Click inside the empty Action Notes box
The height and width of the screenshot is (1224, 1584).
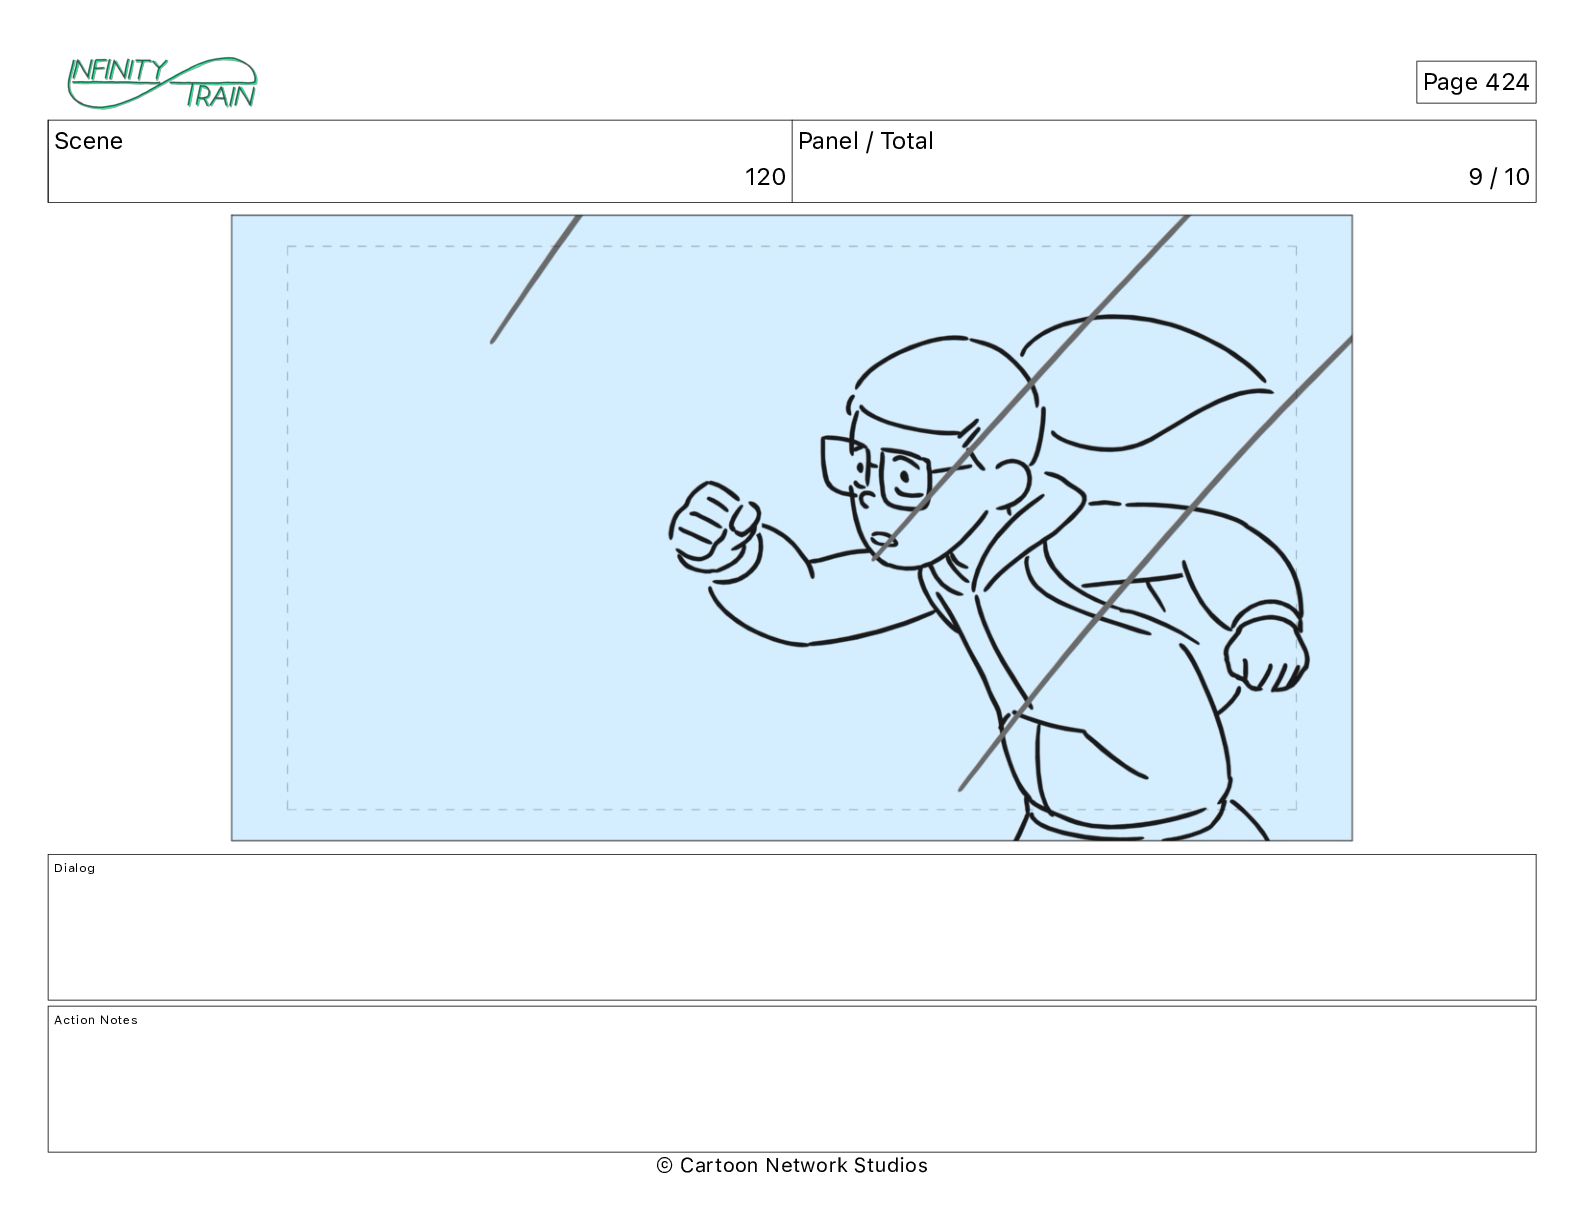coord(792,1079)
